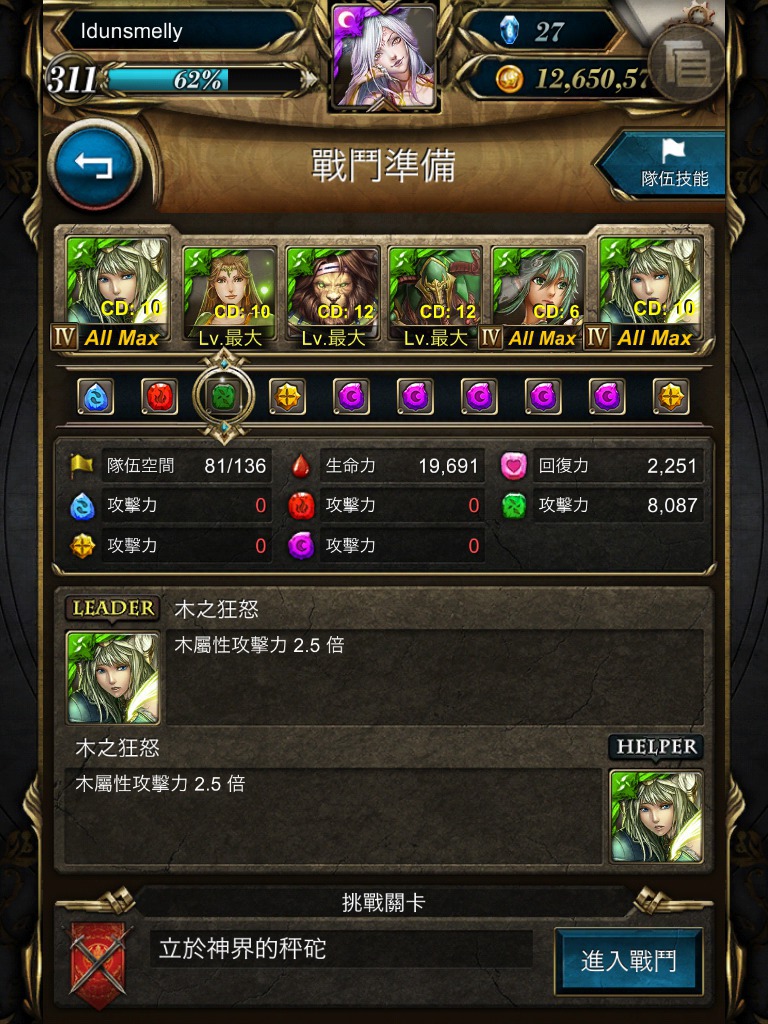Select the first purple dark team slot
The image size is (768, 1024).
click(x=351, y=396)
